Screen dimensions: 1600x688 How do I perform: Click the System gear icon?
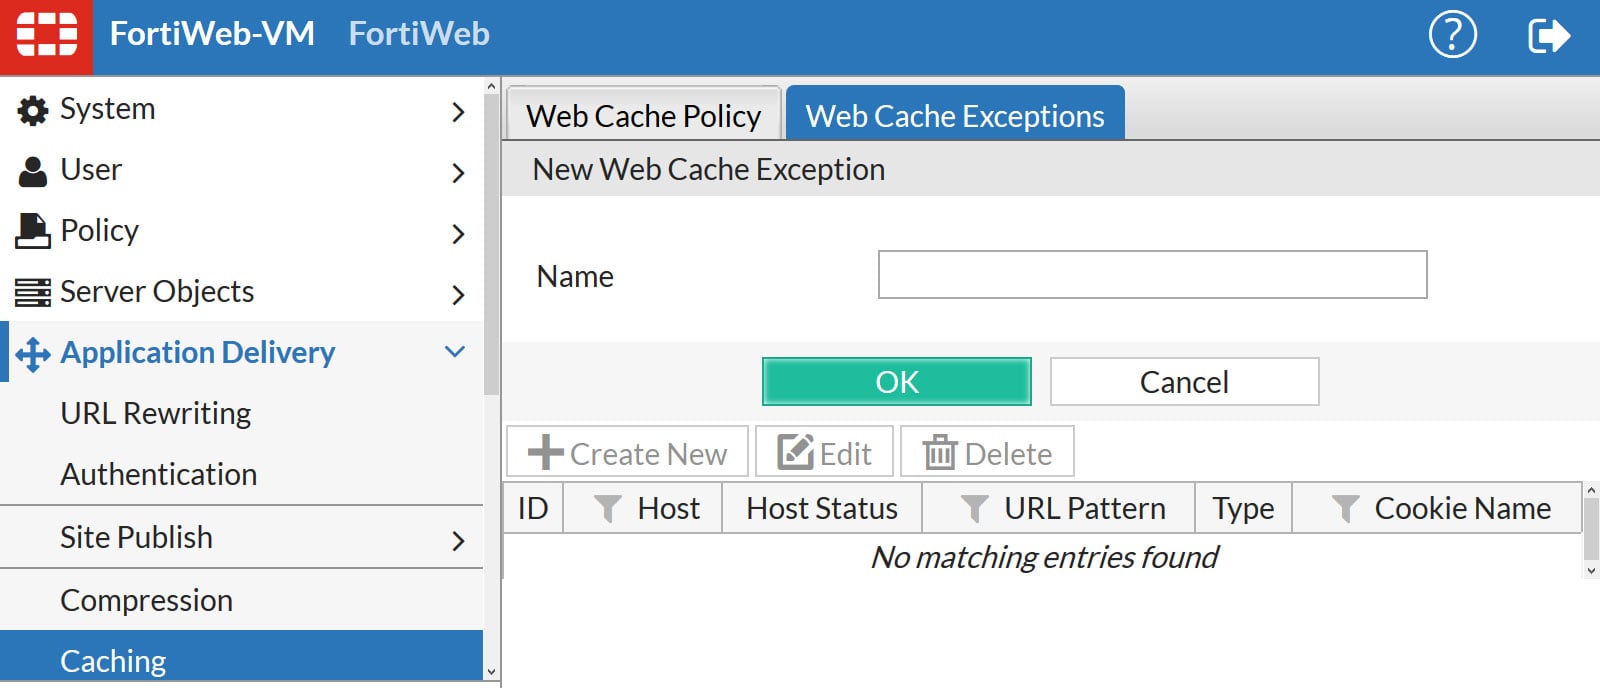(33, 110)
